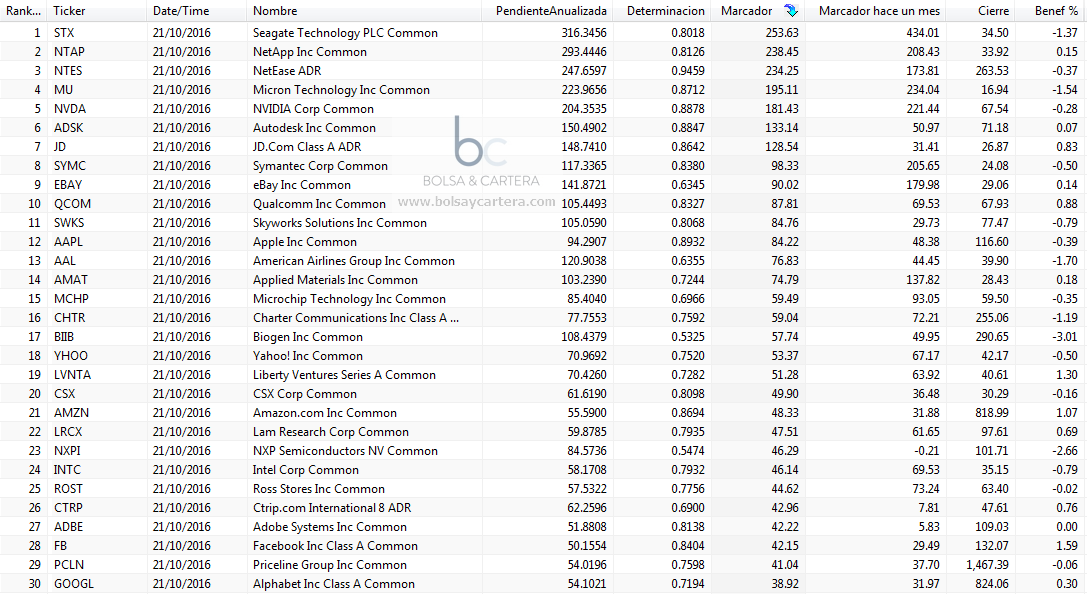Click NetEase ADR name cell
This screenshot has width=1087, height=594.
[287, 71]
